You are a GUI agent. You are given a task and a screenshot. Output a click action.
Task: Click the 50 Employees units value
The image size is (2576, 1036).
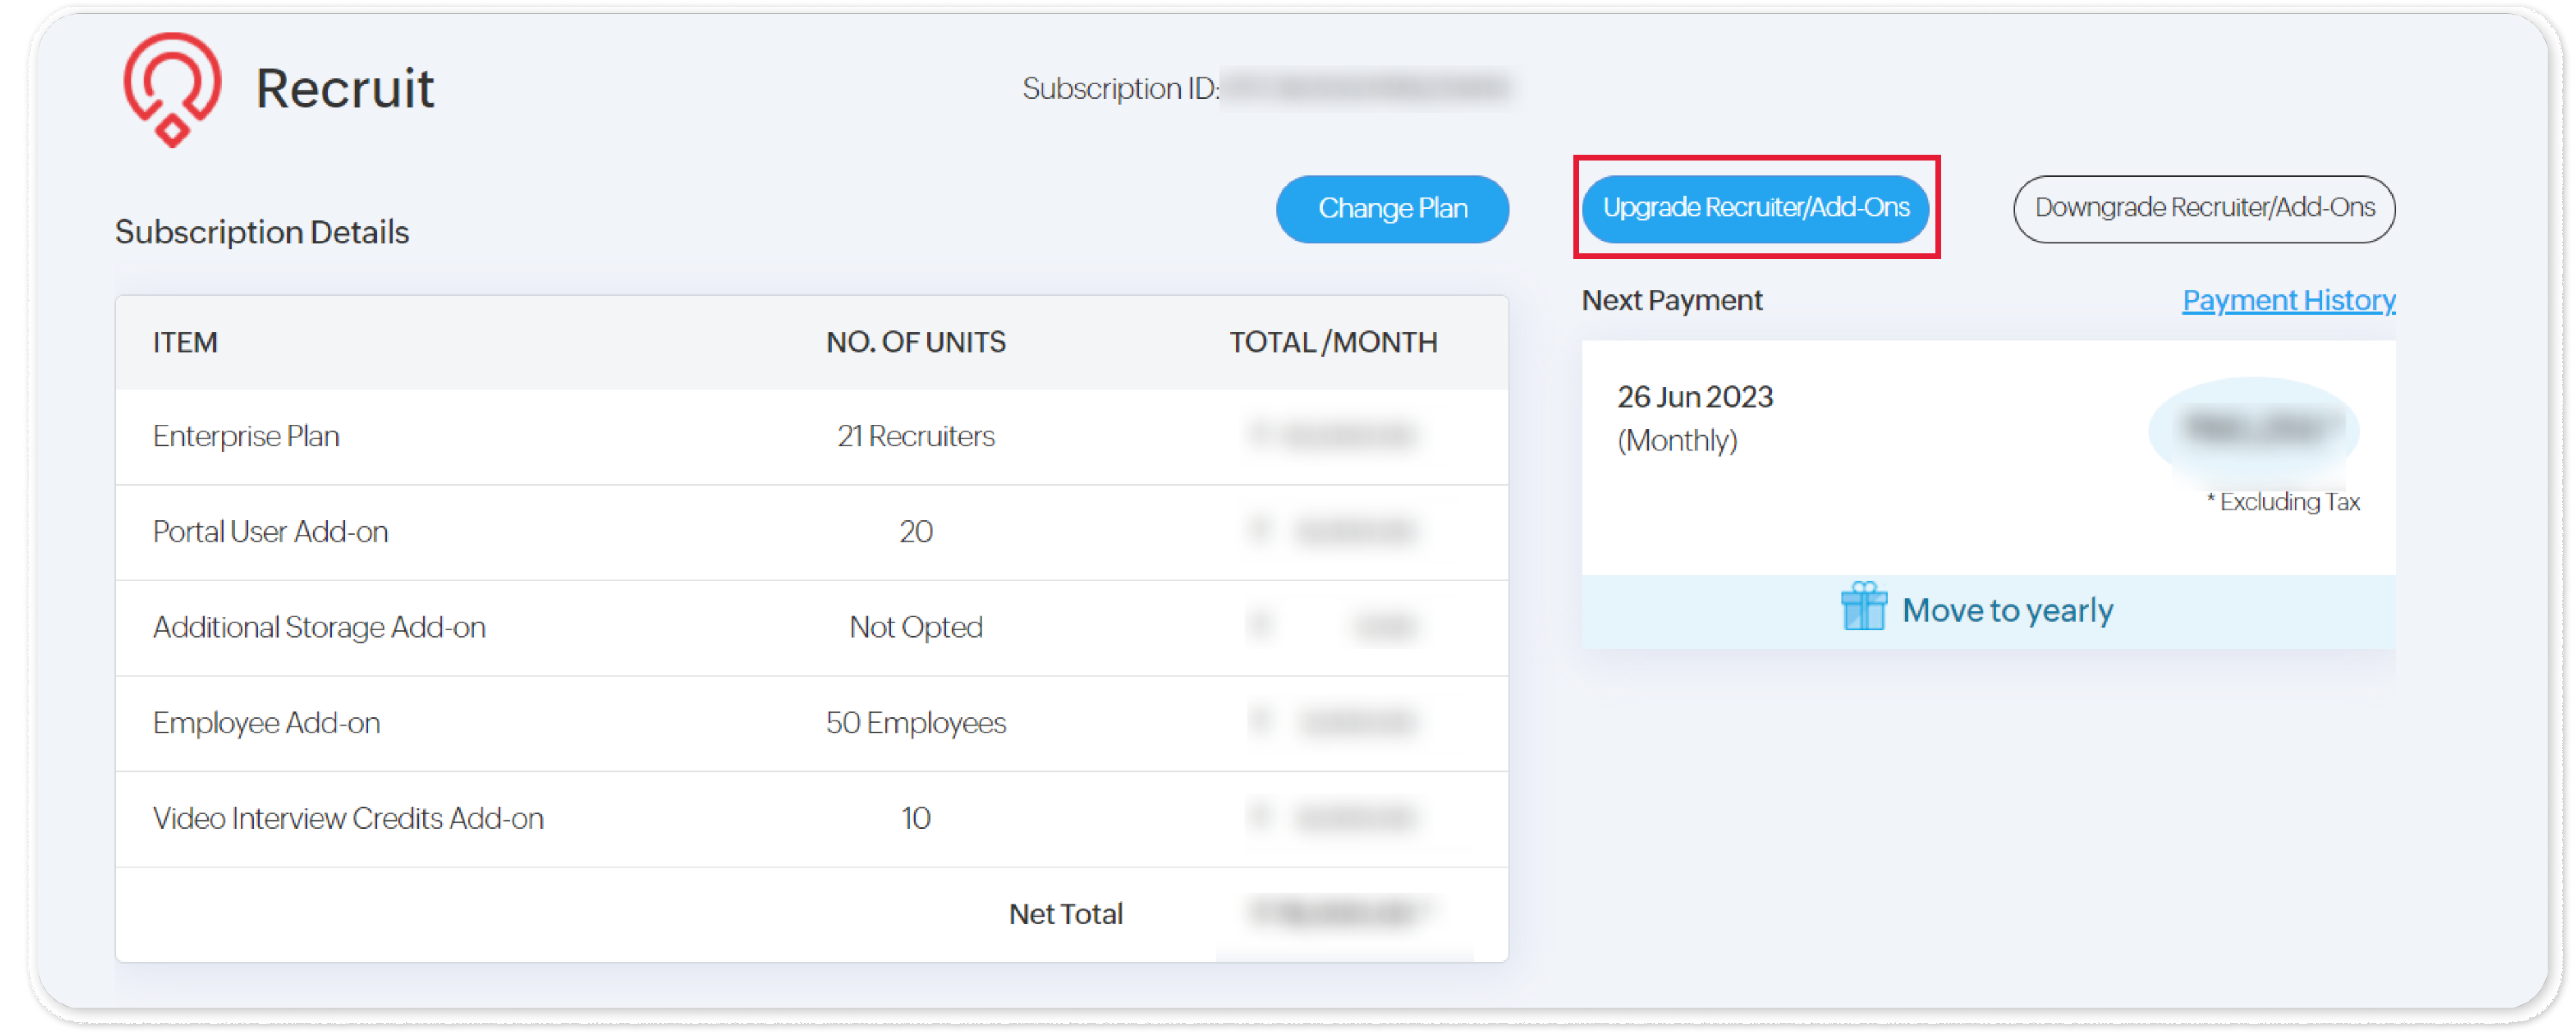pos(915,722)
